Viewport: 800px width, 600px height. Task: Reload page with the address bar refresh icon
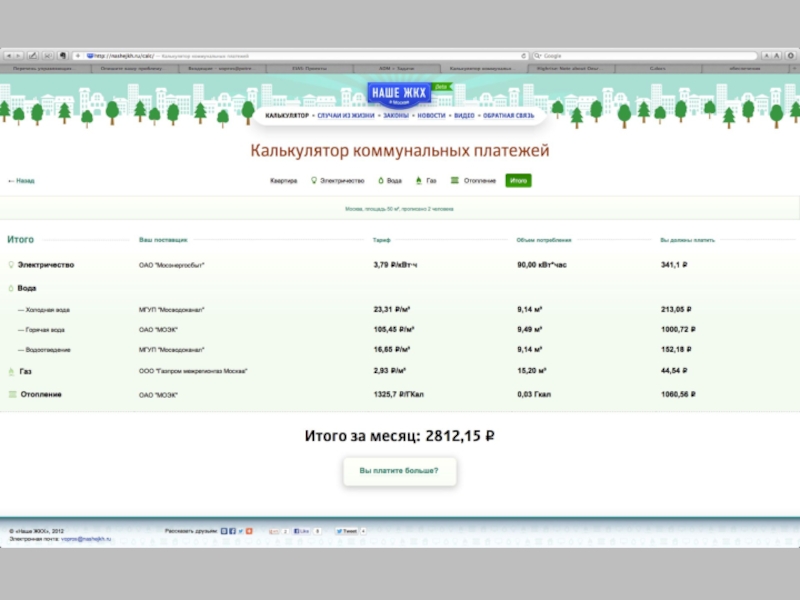click(x=523, y=56)
